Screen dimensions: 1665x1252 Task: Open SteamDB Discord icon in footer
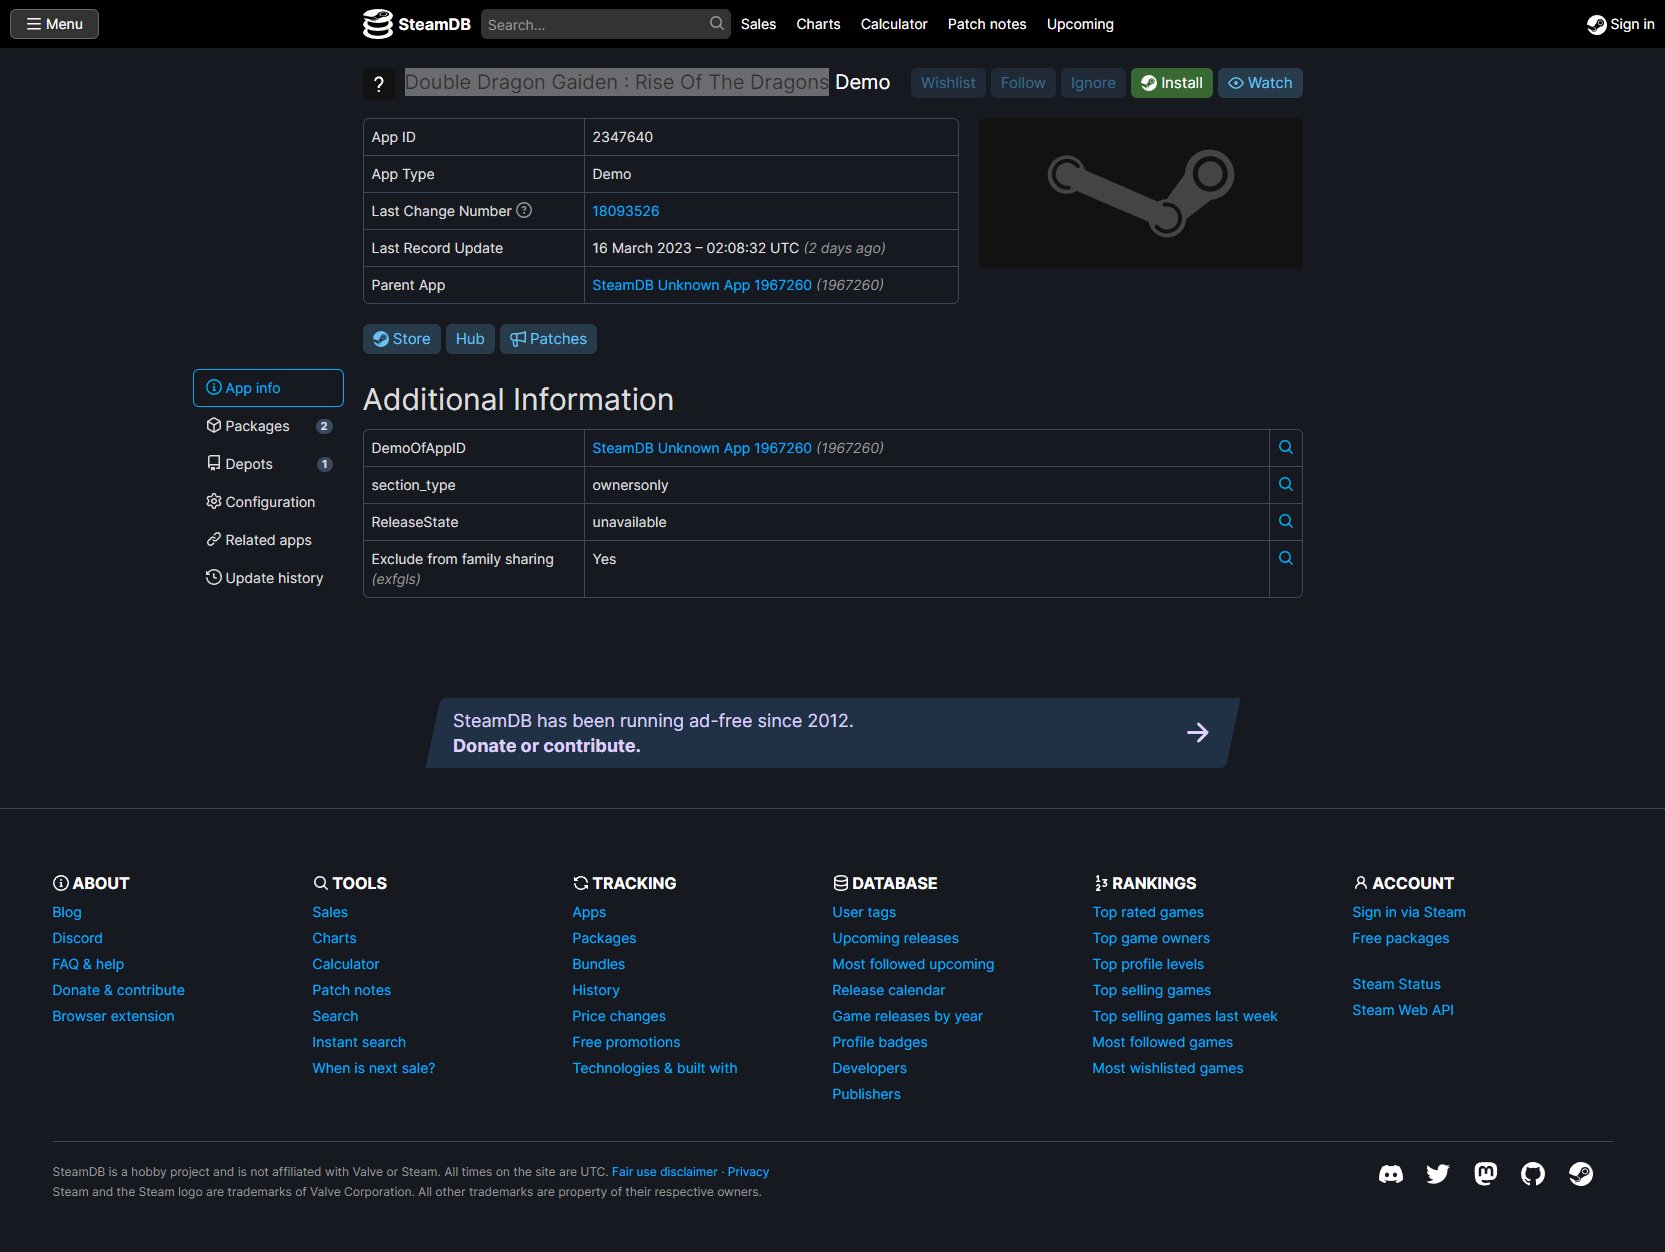click(x=1391, y=1174)
